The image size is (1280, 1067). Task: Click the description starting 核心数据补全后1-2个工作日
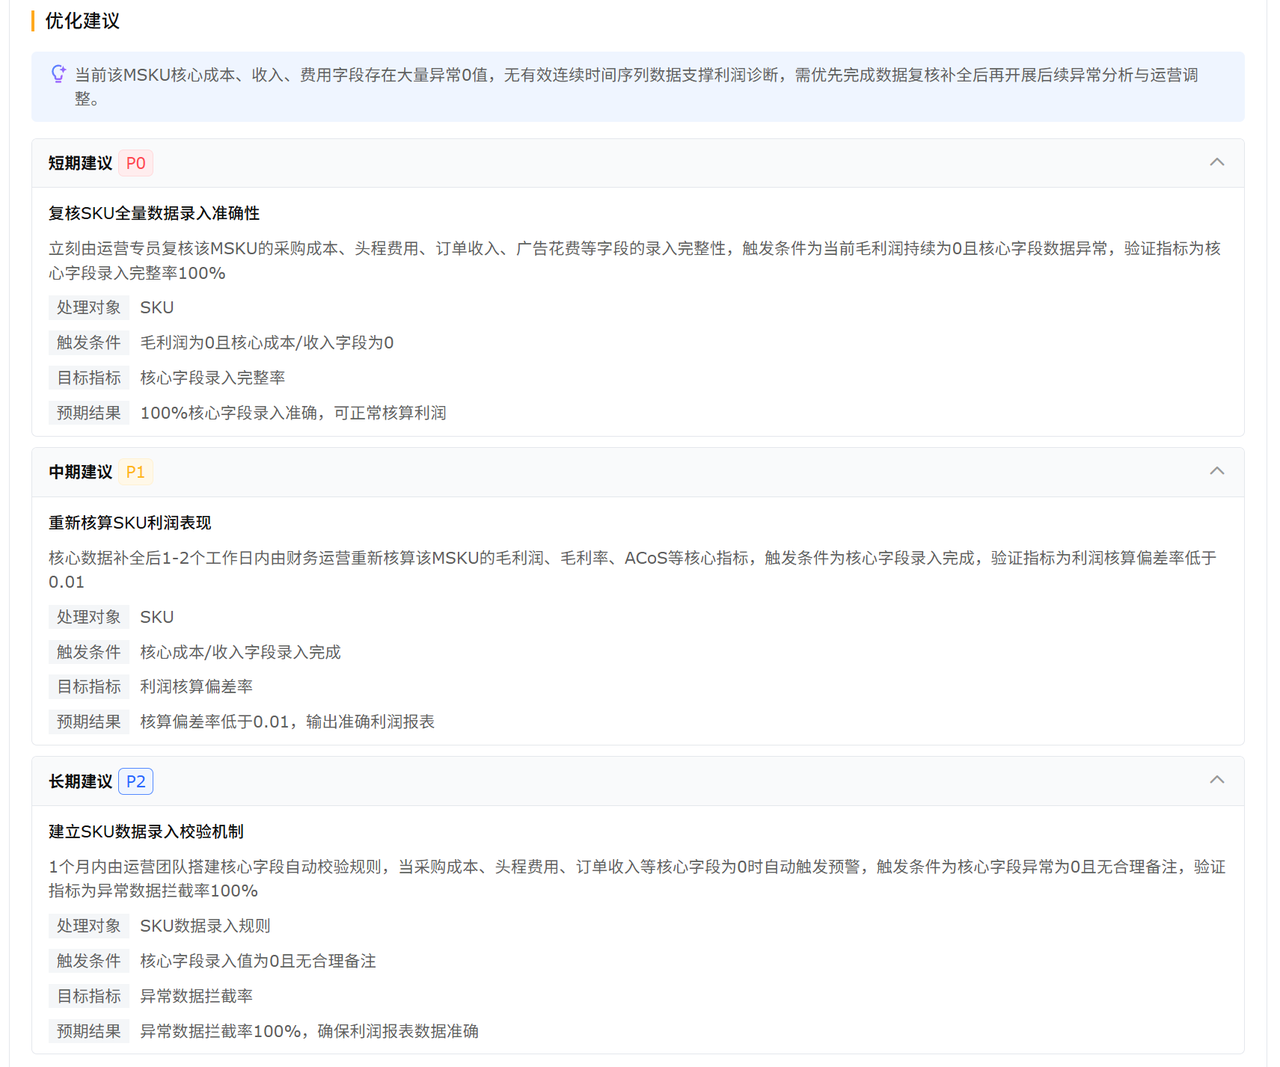[633, 570]
